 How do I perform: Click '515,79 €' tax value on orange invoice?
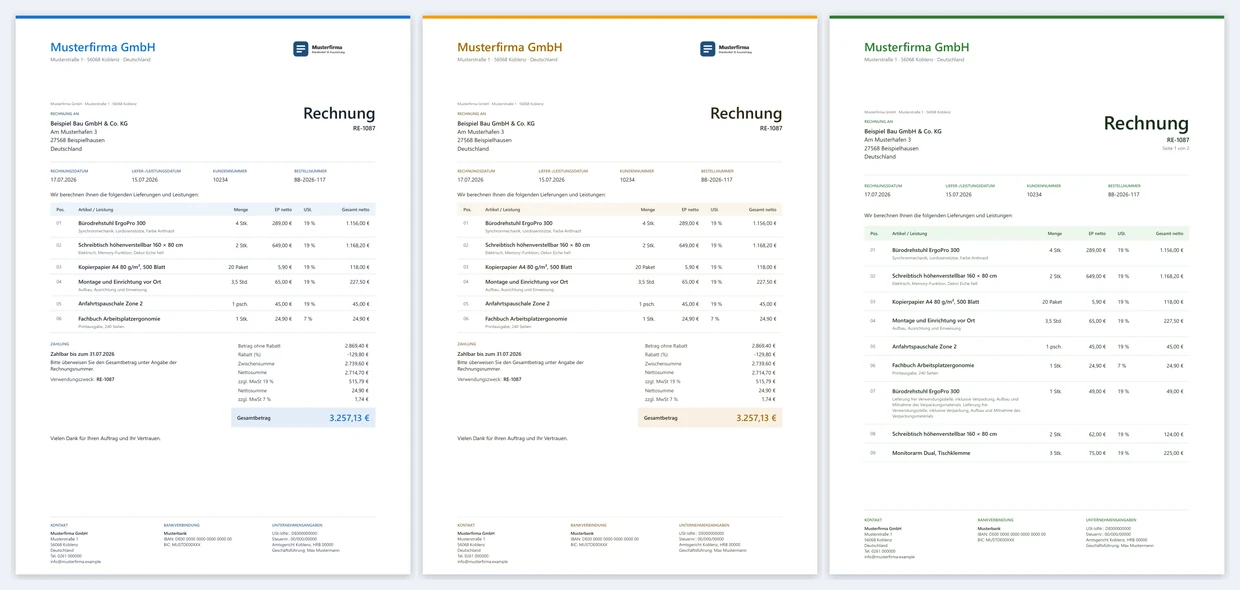(x=765, y=381)
